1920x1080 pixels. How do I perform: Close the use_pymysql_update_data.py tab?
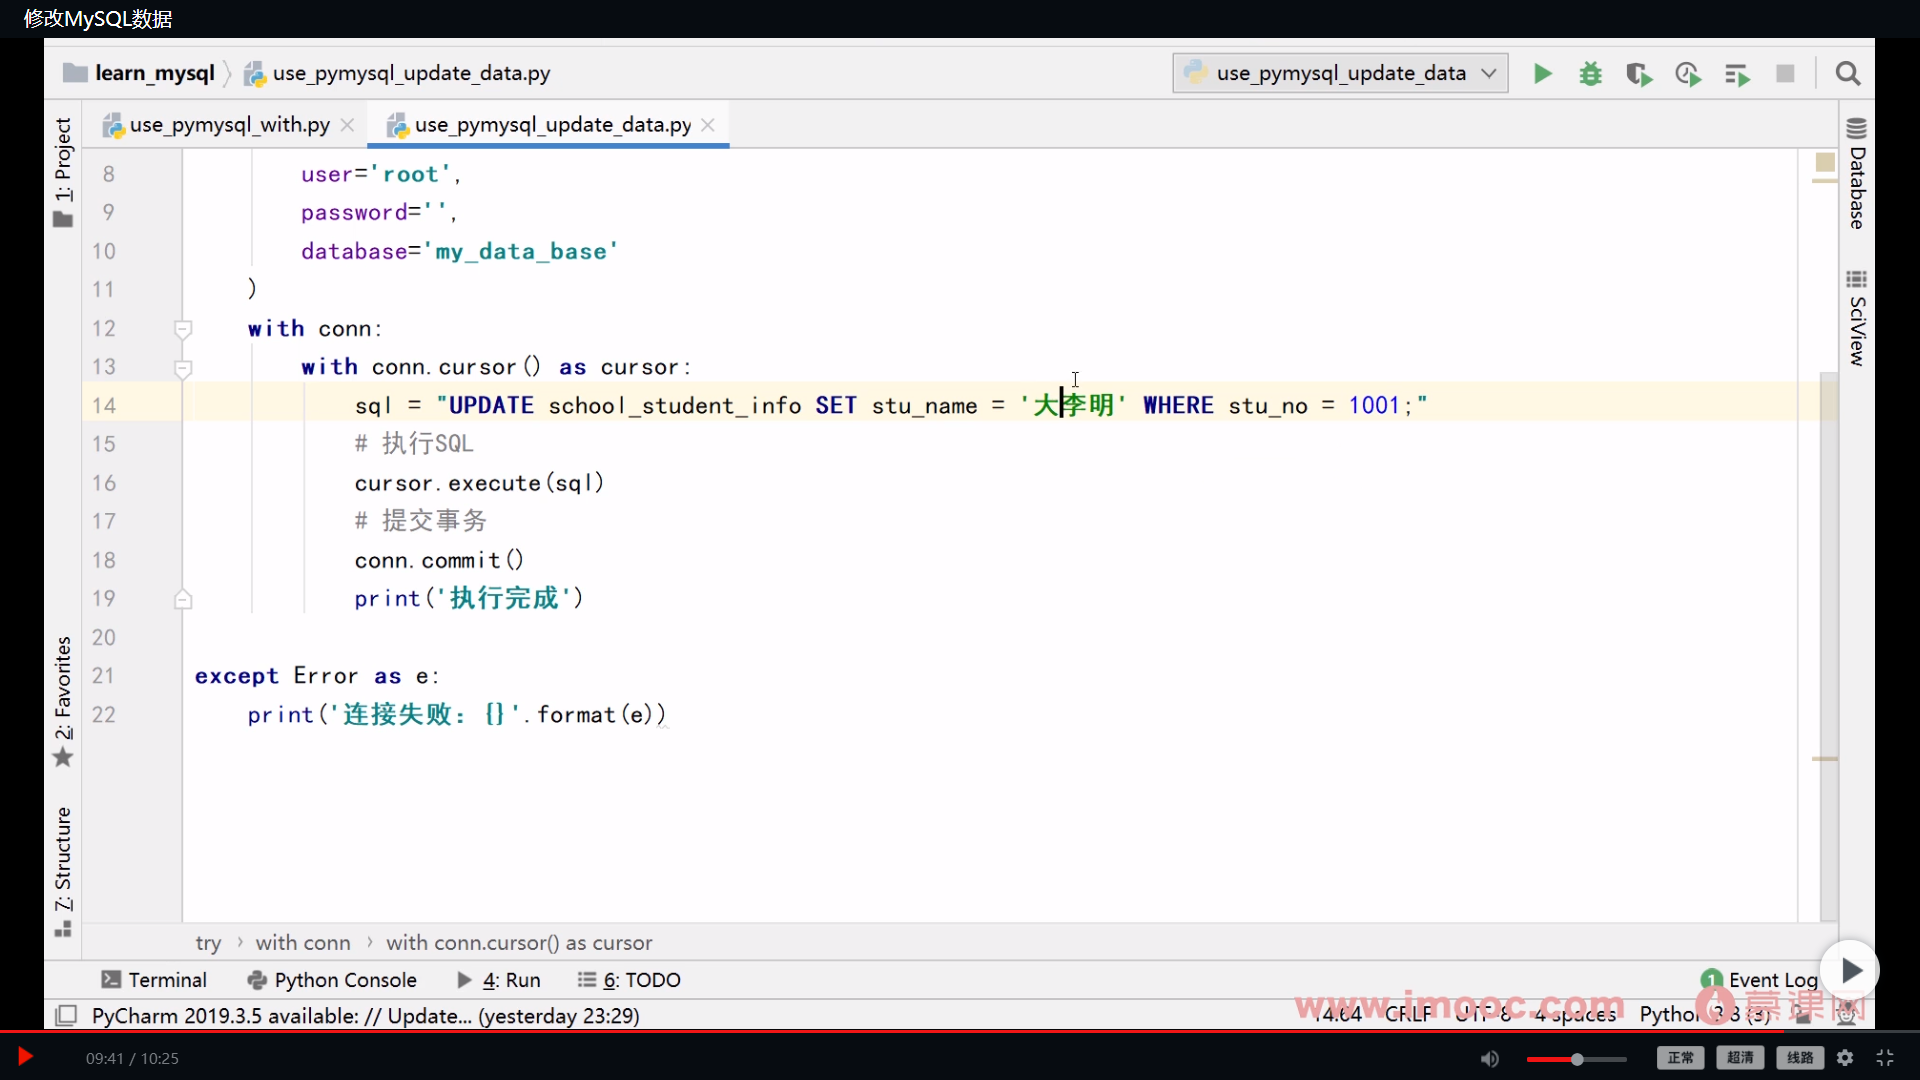pyautogui.click(x=708, y=125)
